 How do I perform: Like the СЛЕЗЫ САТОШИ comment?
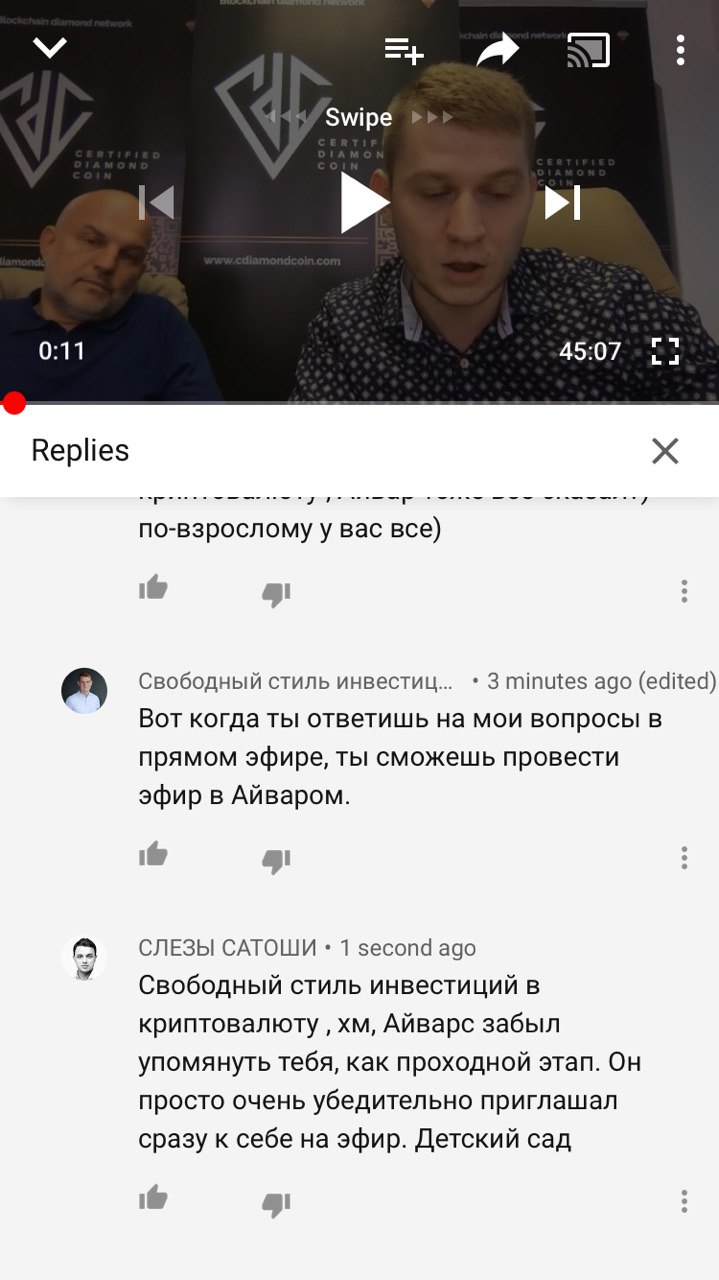(x=153, y=1198)
